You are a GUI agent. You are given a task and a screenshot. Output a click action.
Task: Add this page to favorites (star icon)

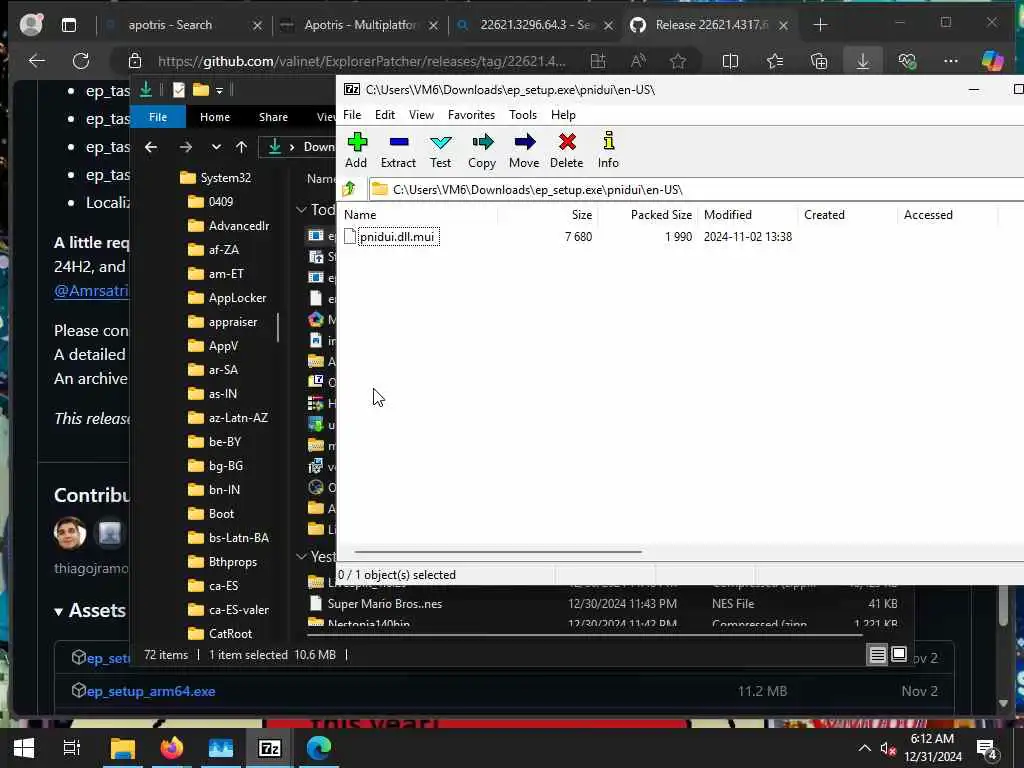pos(678,61)
